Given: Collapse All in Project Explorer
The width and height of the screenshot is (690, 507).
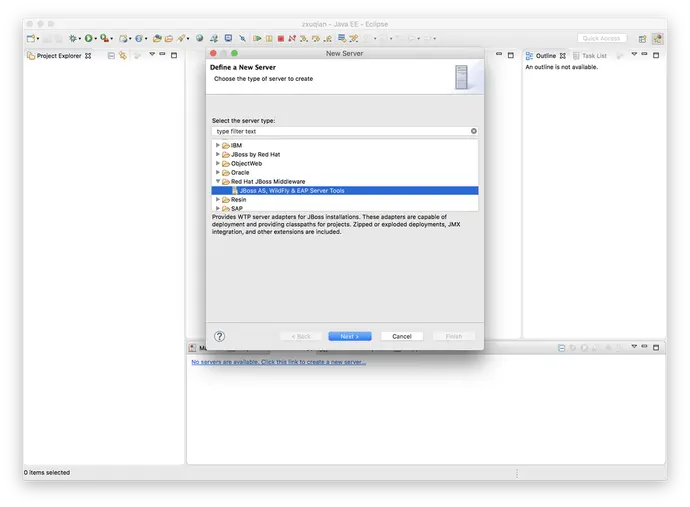Looking at the screenshot, I should pyautogui.click(x=111, y=55).
